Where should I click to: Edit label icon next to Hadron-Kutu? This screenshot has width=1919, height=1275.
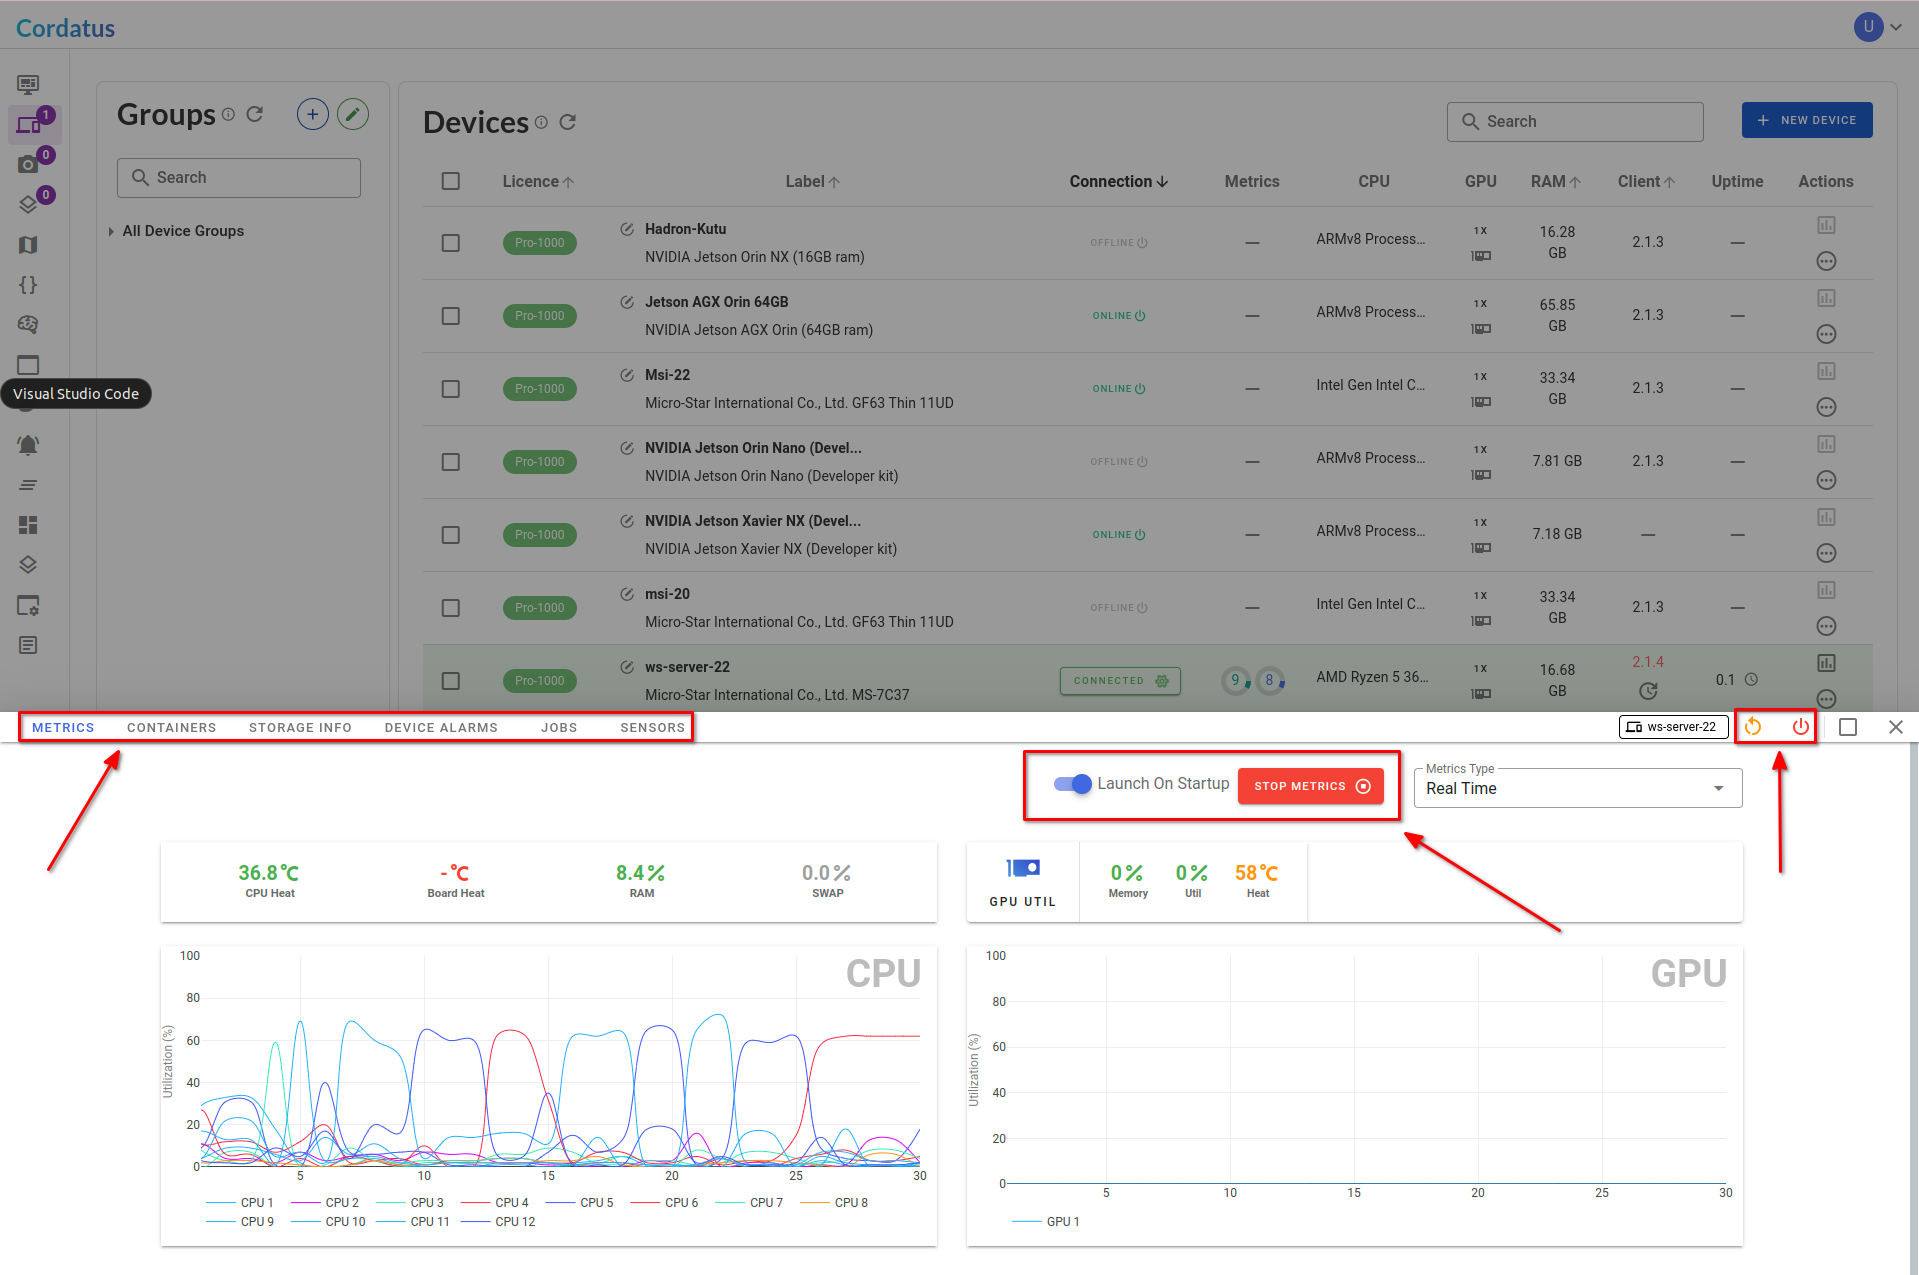[627, 229]
